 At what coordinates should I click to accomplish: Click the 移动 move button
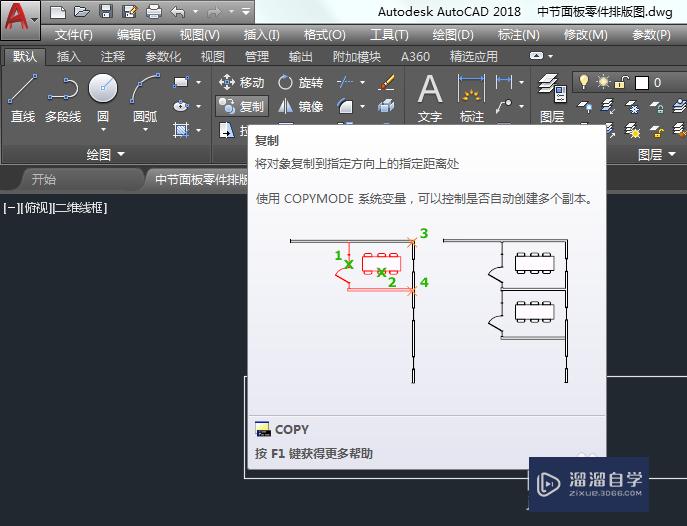pyautogui.click(x=241, y=82)
